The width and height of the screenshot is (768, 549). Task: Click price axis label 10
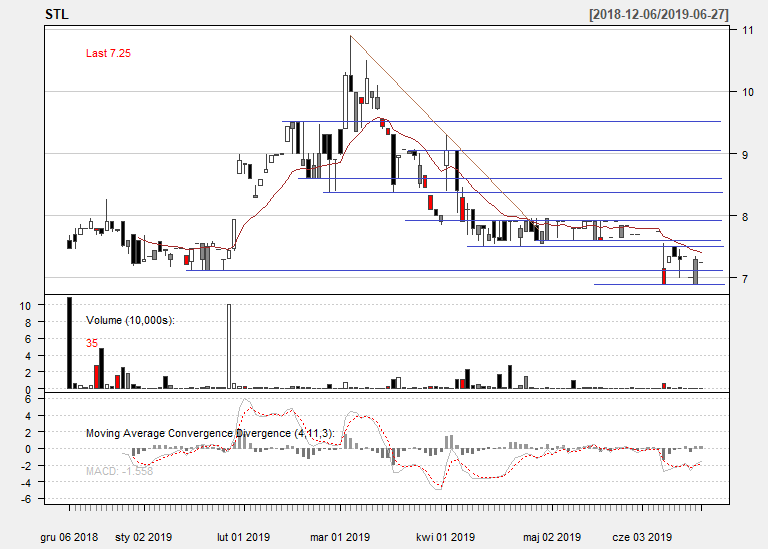[x=747, y=92]
